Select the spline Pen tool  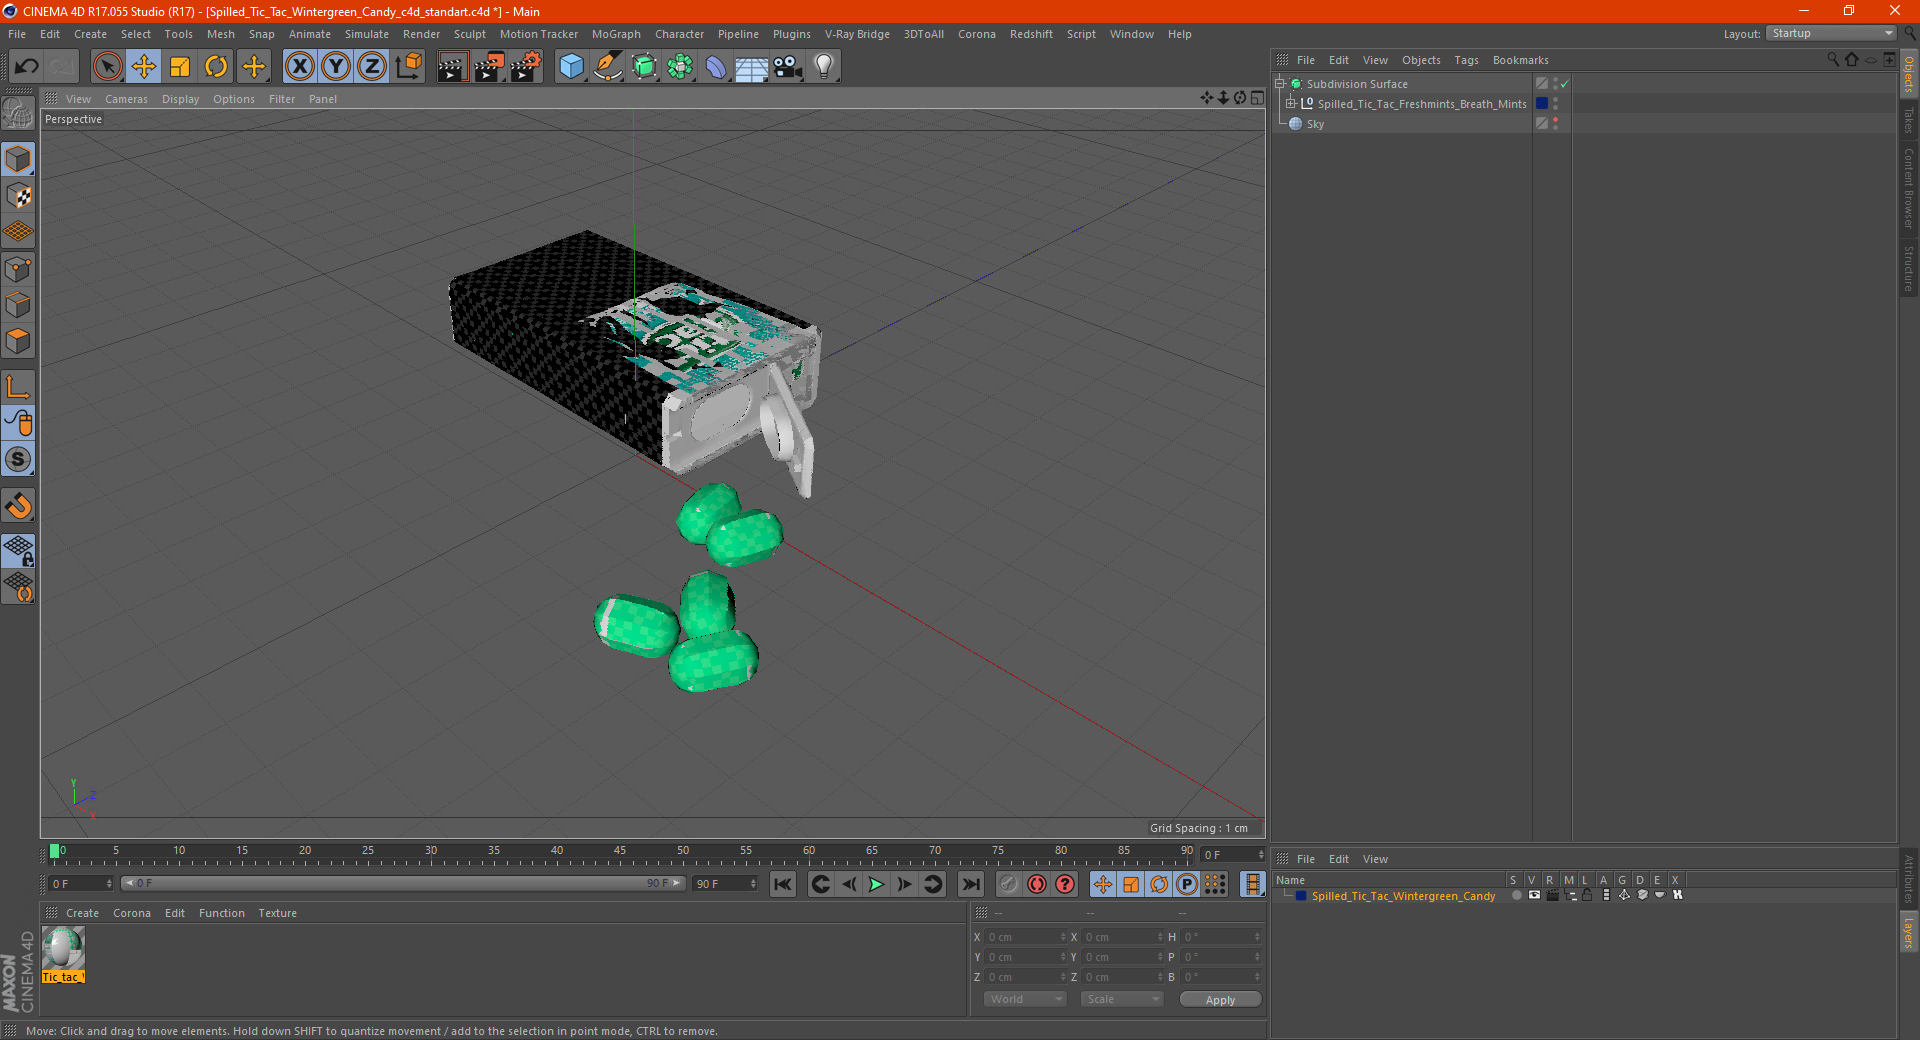(x=608, y=67)
